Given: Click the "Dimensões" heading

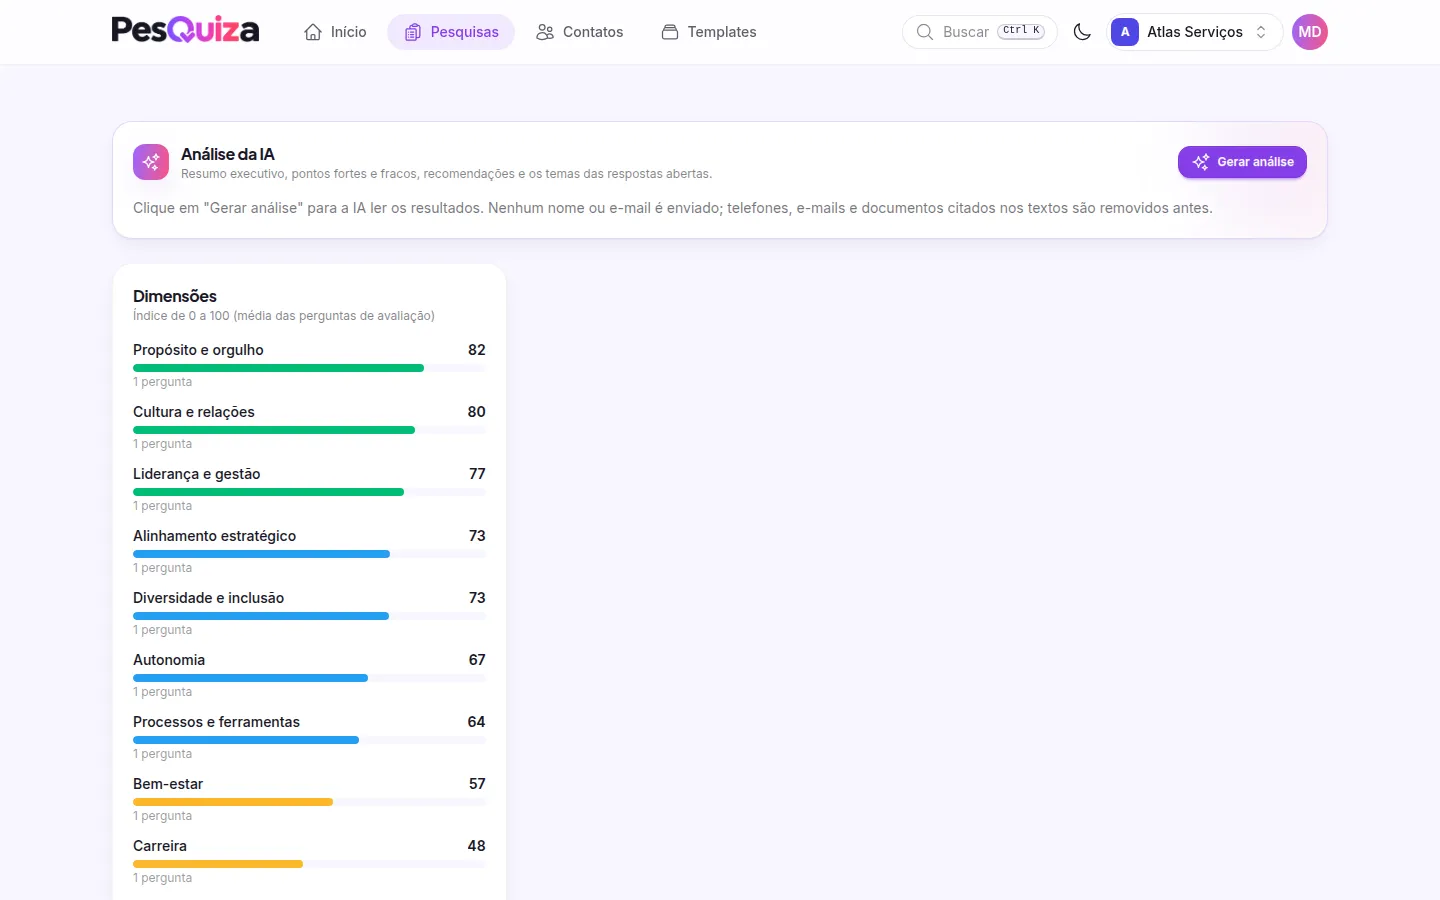Looking at the screenshot, I should pyautogui.click(x=175, y=296).
